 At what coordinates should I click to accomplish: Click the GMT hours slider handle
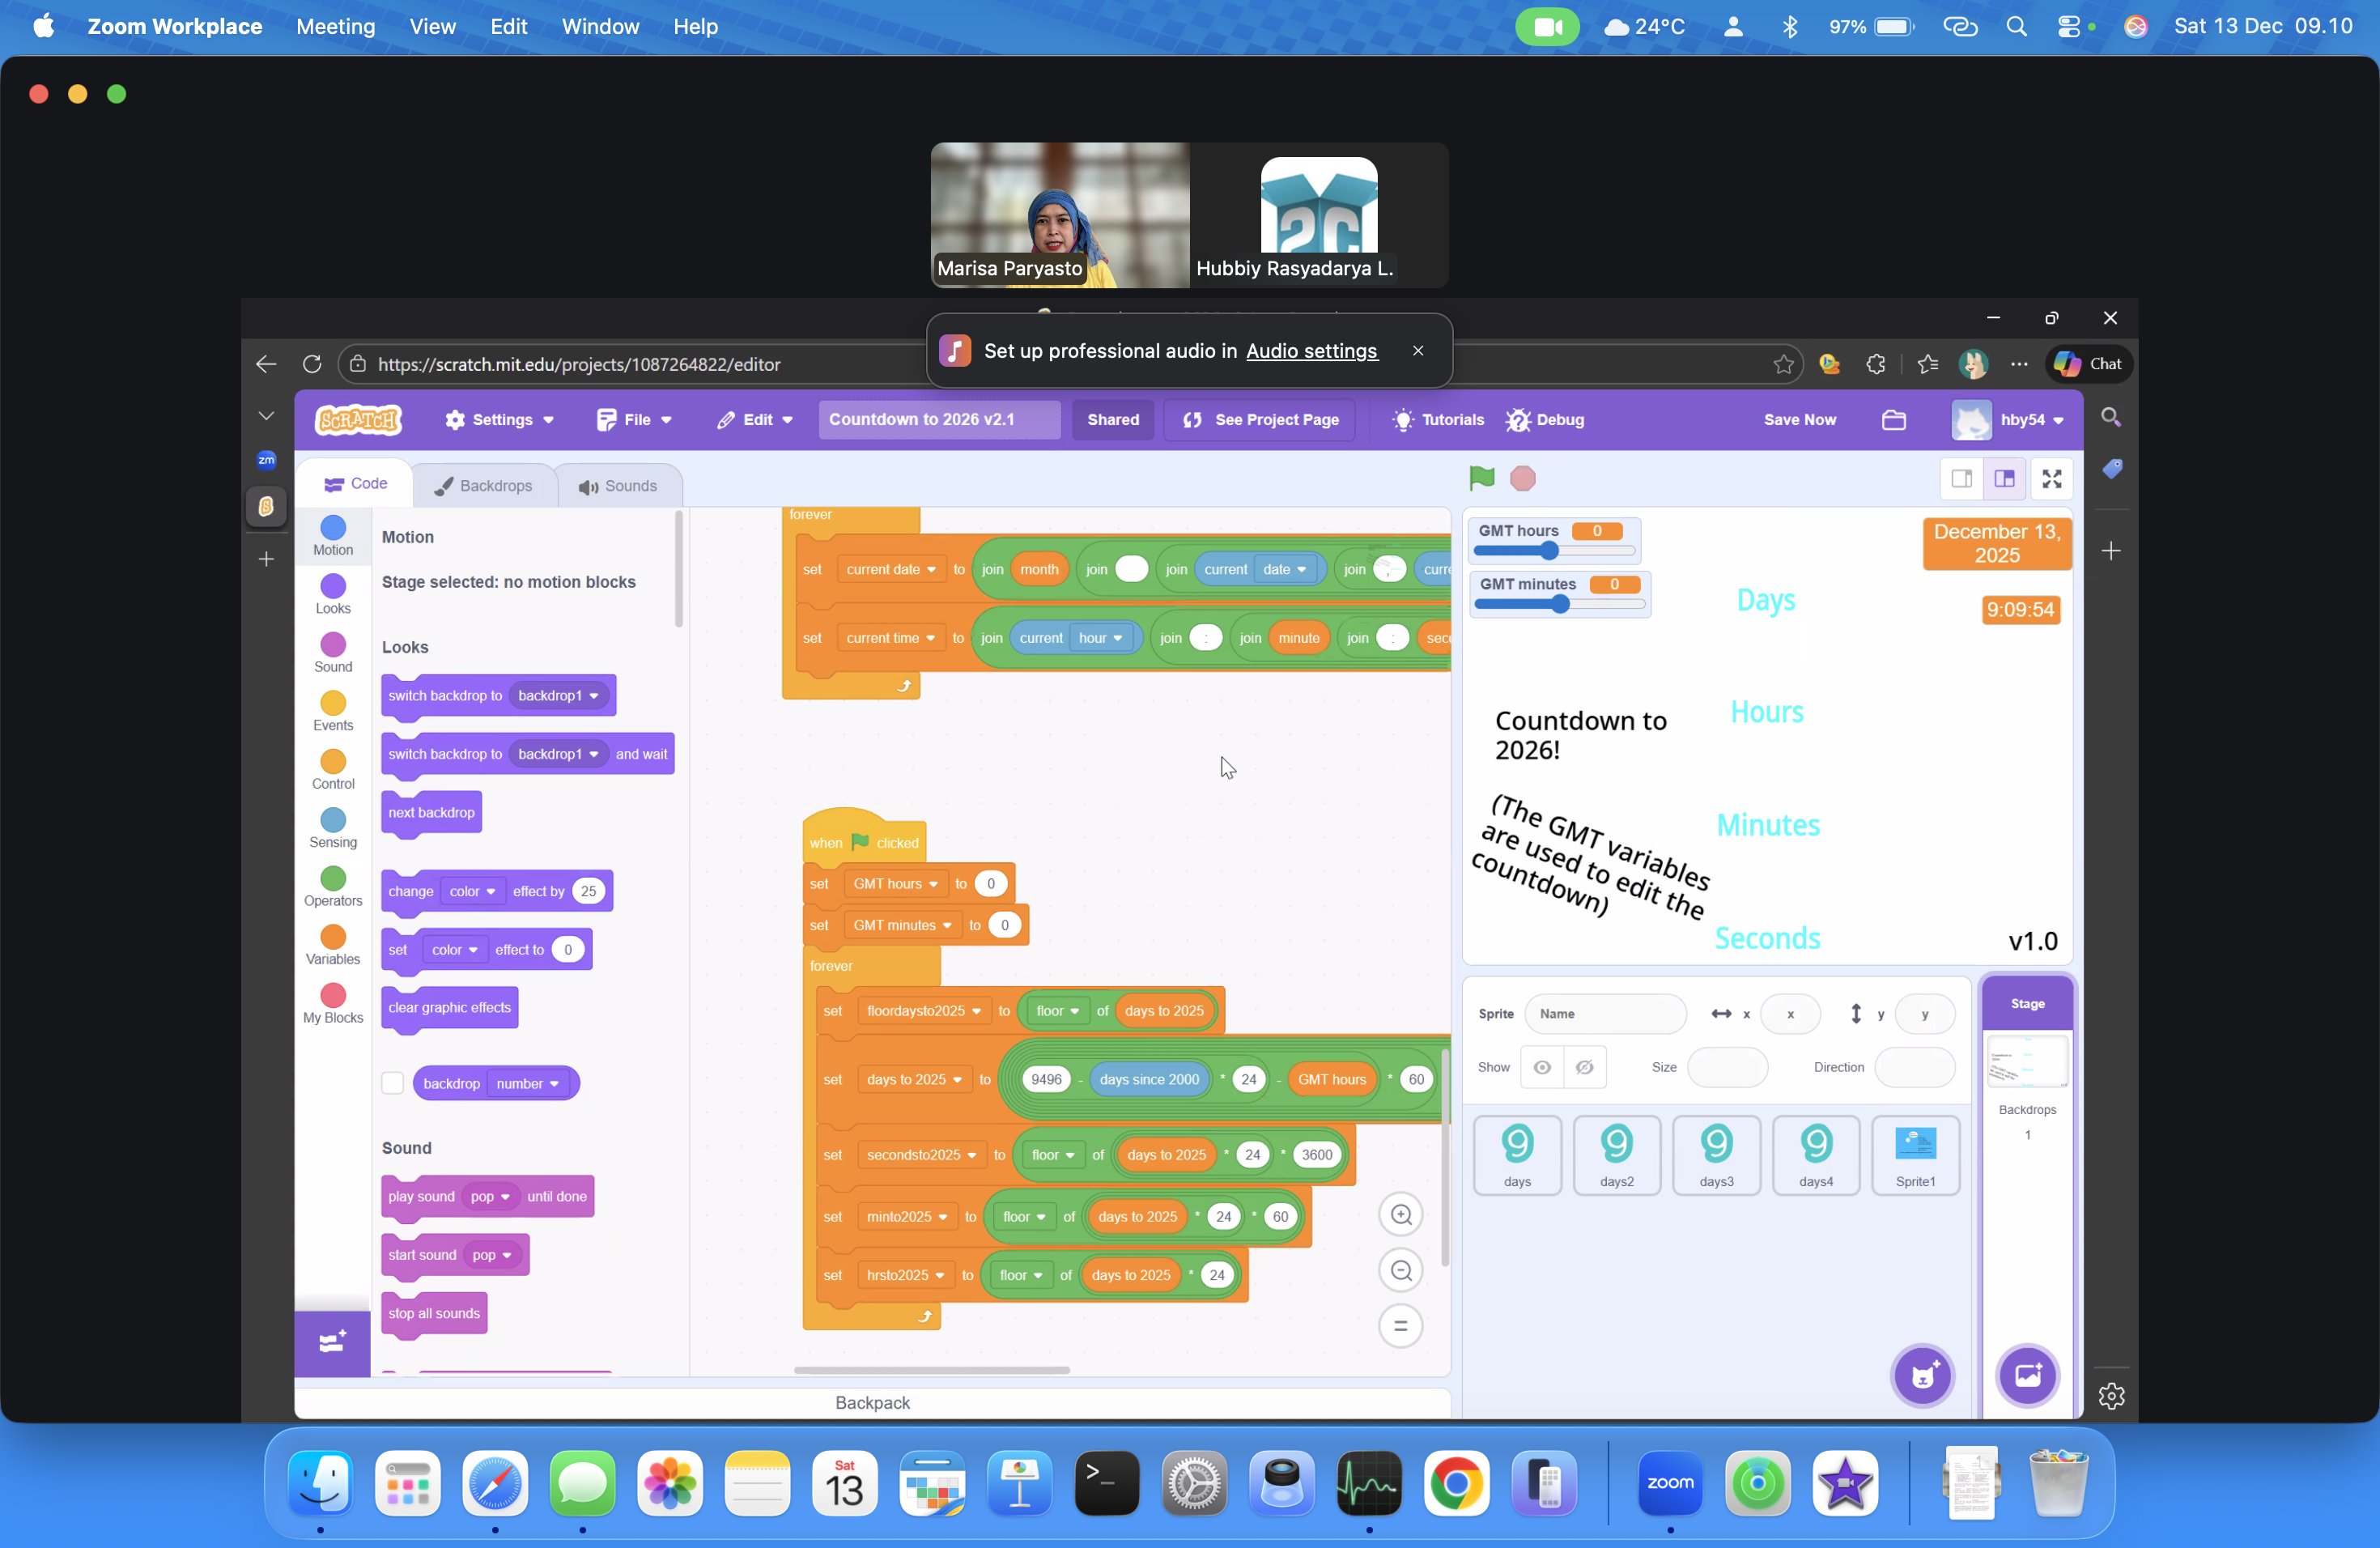(1549, 551)
